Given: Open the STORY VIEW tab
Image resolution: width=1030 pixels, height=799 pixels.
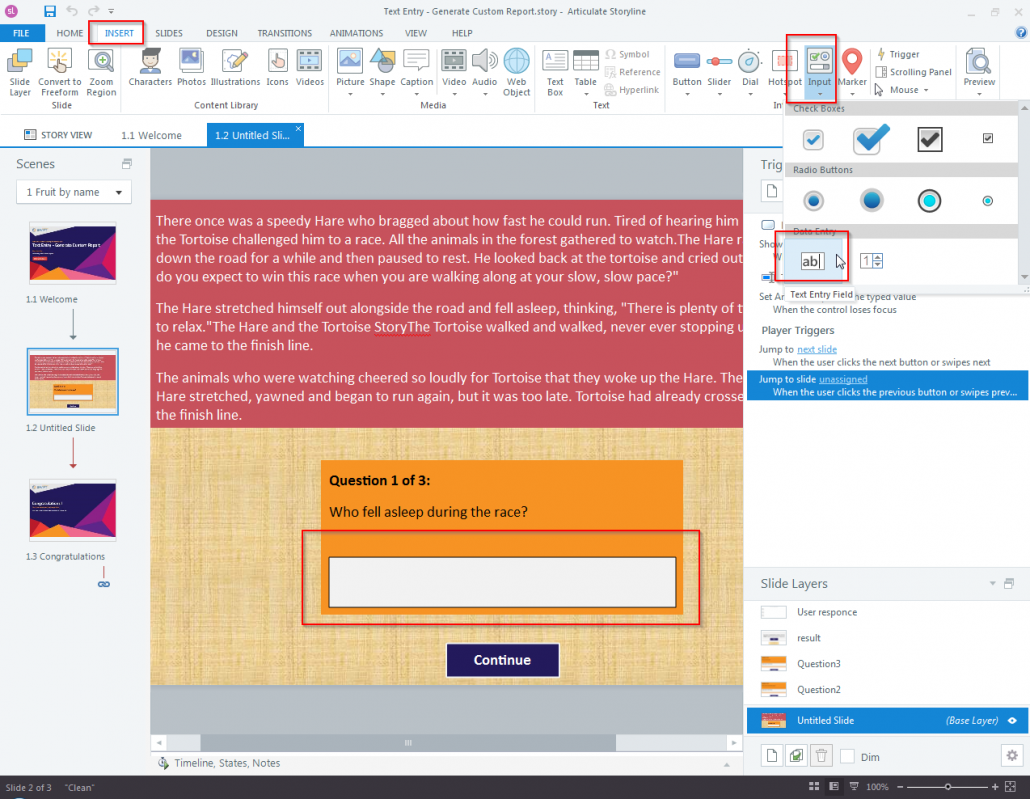Looking at the screenshot, I should tap(58, 135).
